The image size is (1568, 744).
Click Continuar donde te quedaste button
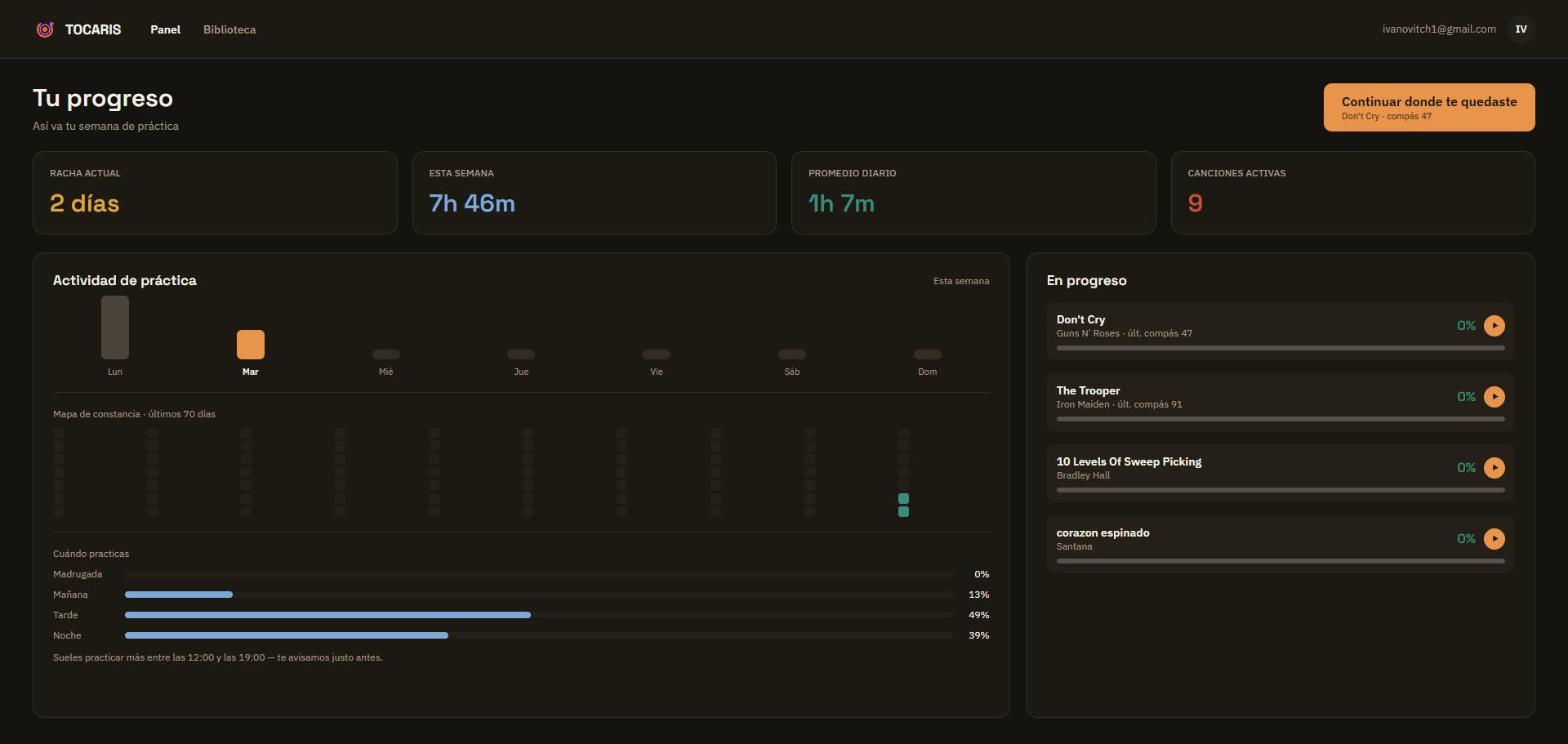[1429, 107]
